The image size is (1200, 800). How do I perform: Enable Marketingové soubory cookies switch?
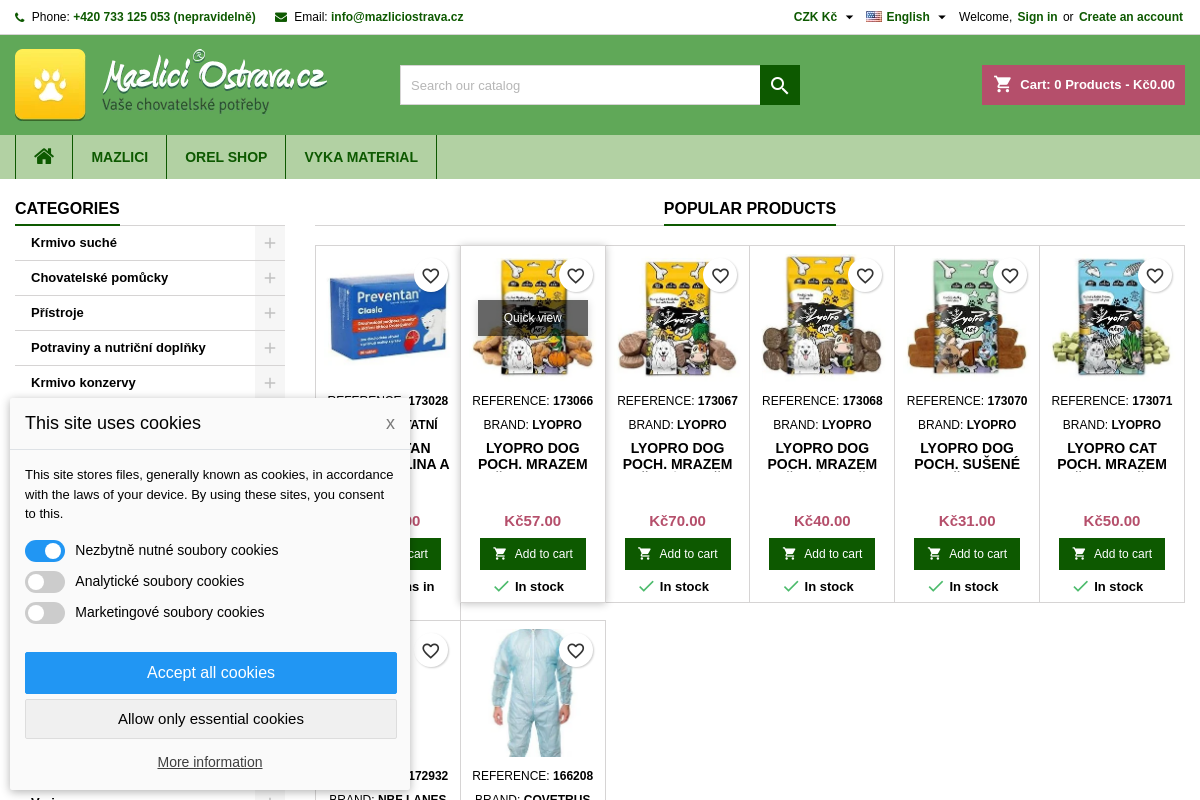[x=45, y=613]
